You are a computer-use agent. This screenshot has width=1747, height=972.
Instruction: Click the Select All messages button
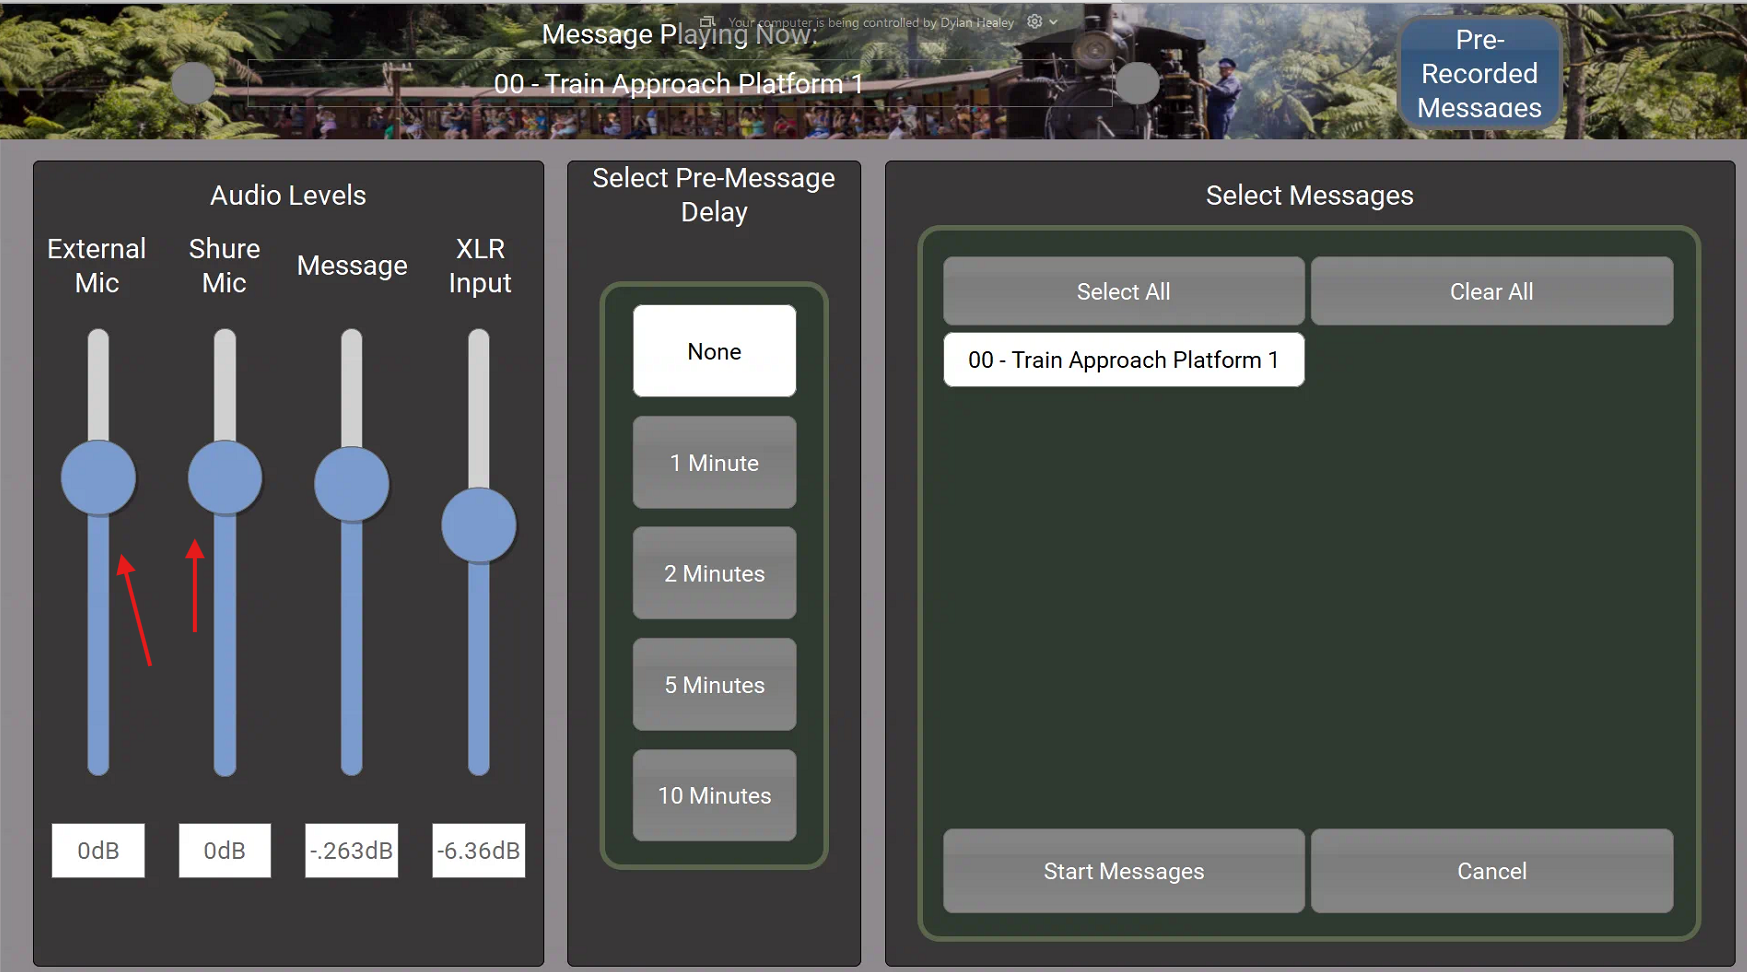coord(1123,291)
